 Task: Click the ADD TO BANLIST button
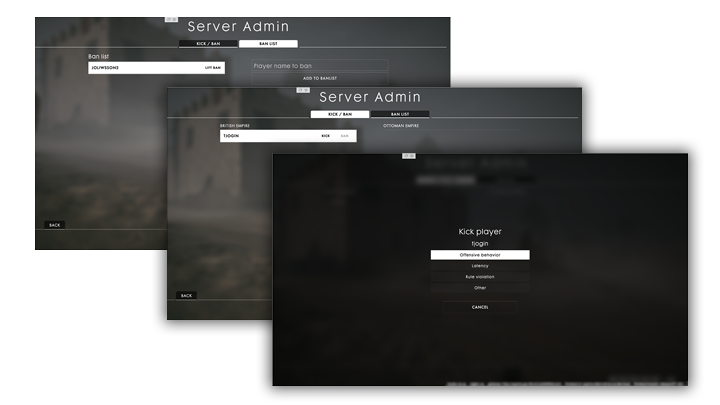pyautogui.click(x=319, y=78)
